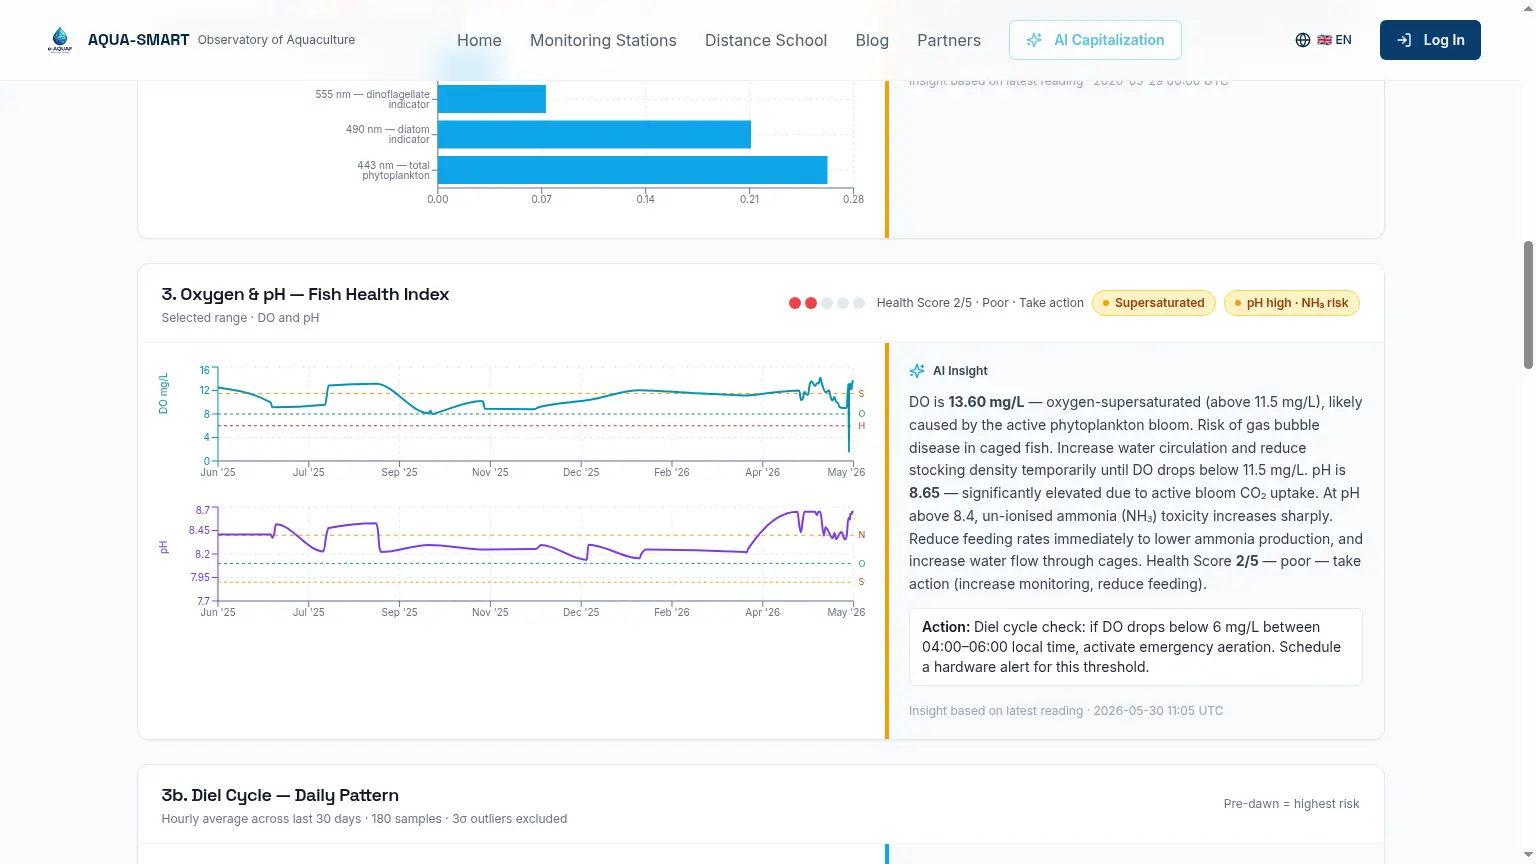This screenshot has height=864, width=1536.
Task: Click the Health Score red dots indicator
Action: (x=826, y=303)
